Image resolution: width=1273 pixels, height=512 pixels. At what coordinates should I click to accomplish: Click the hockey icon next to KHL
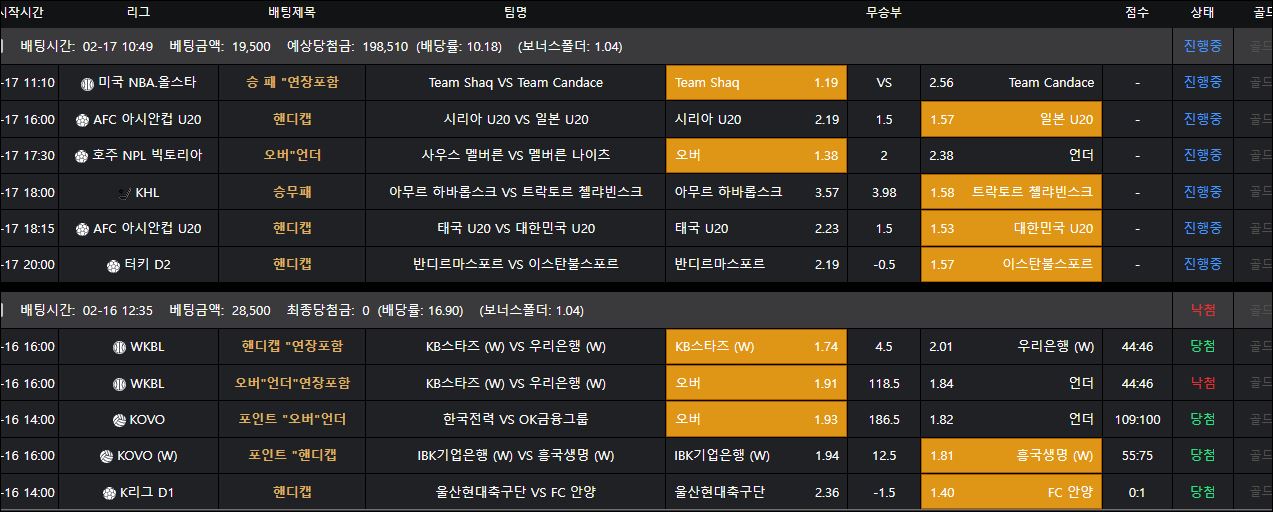123,192
